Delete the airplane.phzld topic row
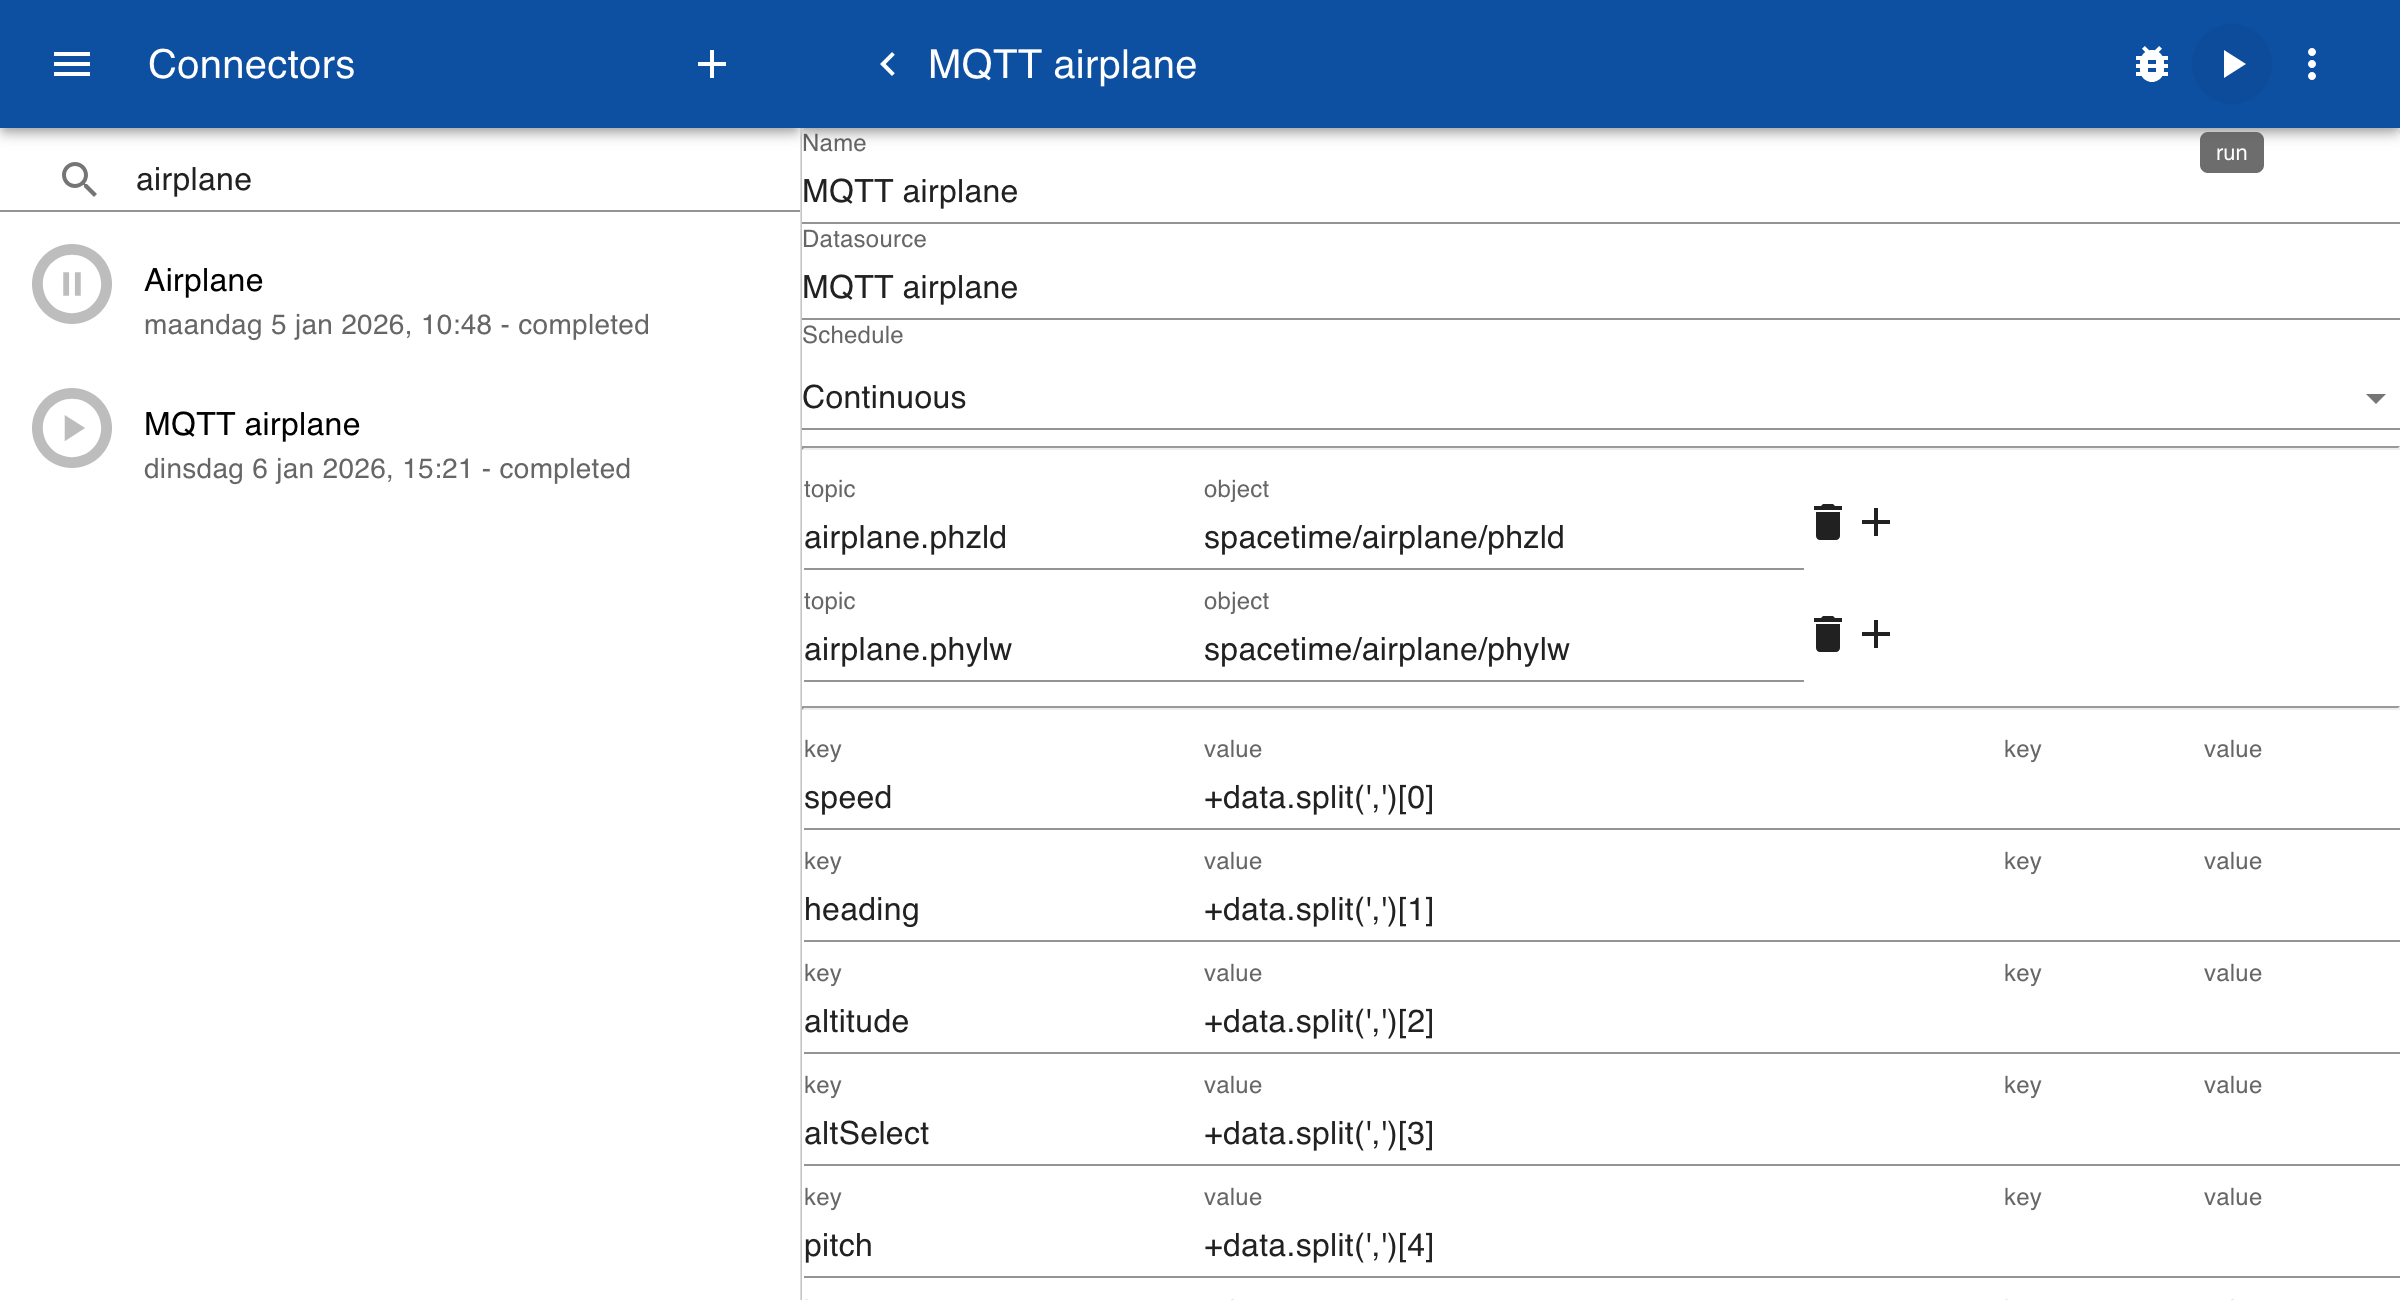 click(x=1827, y=522)
